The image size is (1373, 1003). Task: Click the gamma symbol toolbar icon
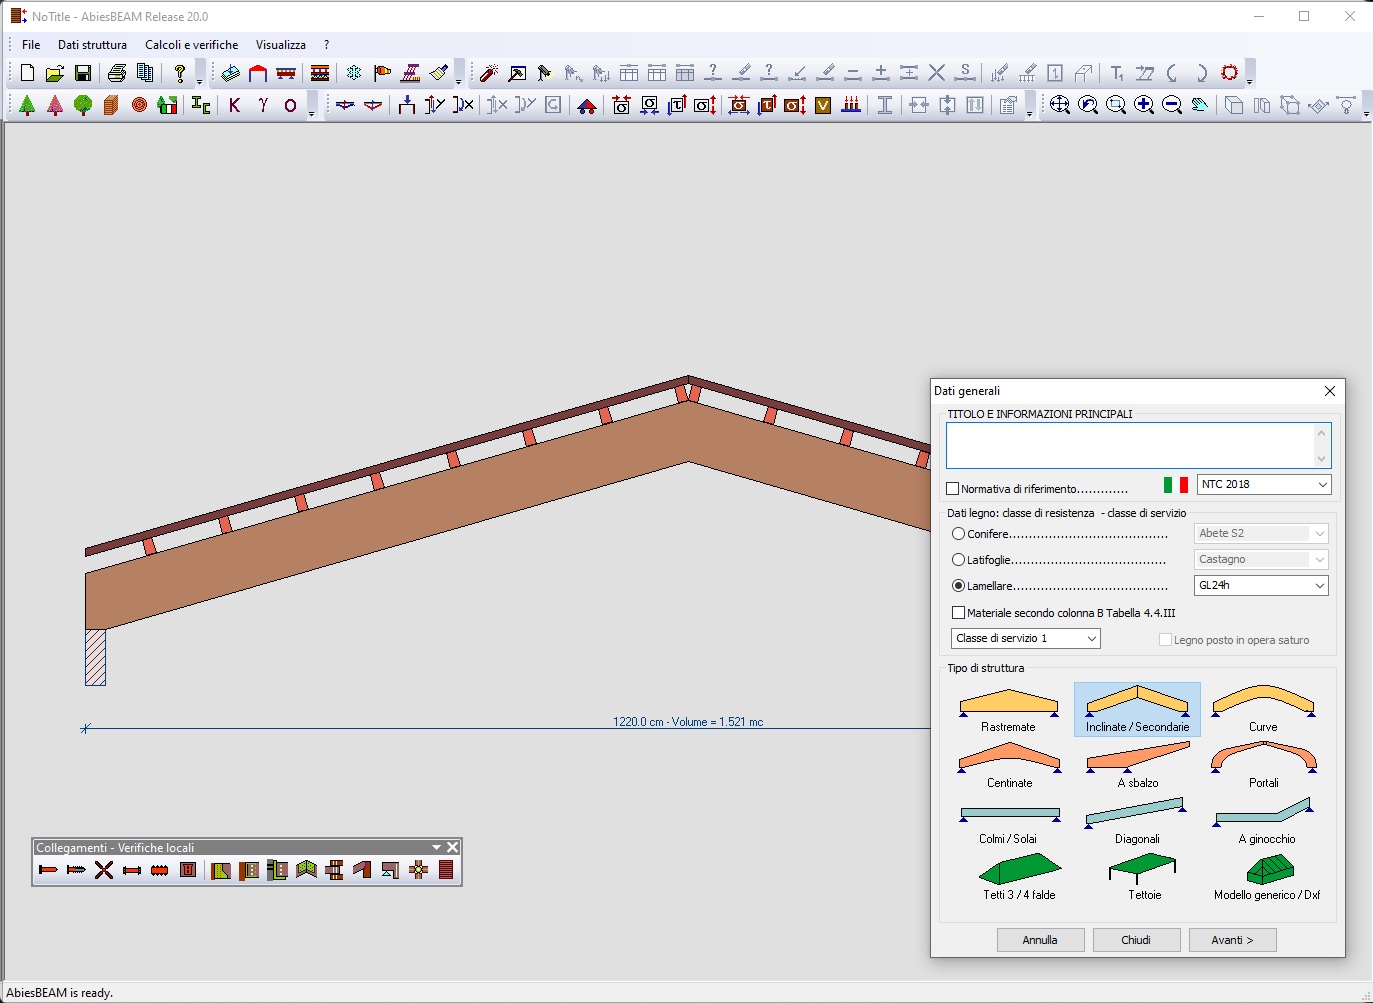coord(263,105)
